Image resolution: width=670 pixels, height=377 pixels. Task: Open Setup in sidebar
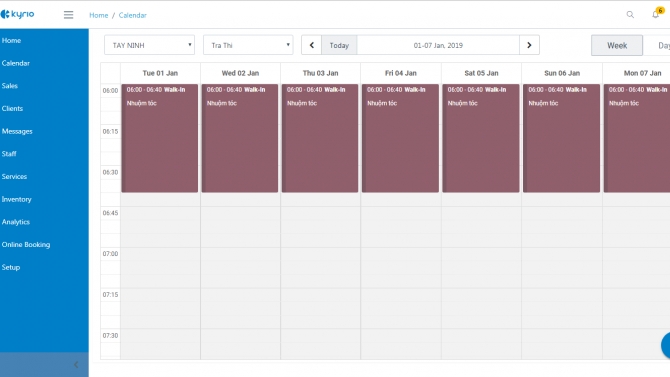[x=11, y=267]
